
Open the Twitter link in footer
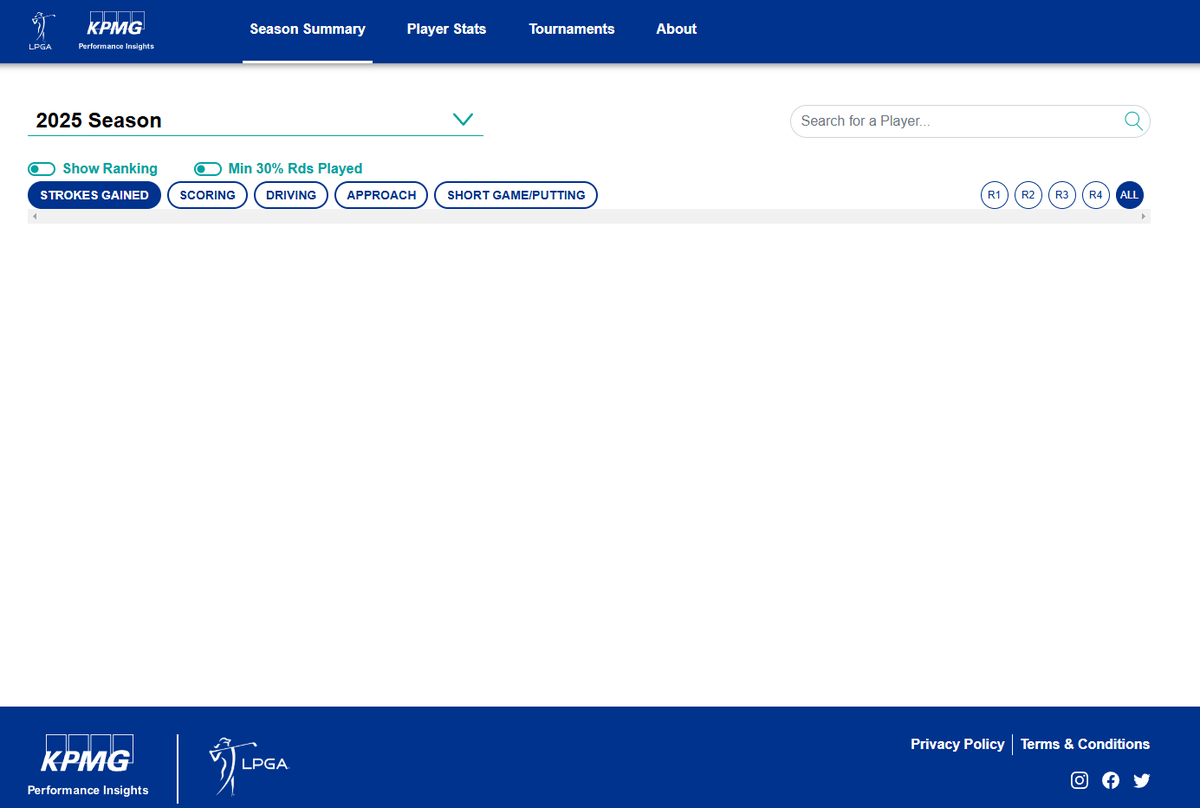1141,780
